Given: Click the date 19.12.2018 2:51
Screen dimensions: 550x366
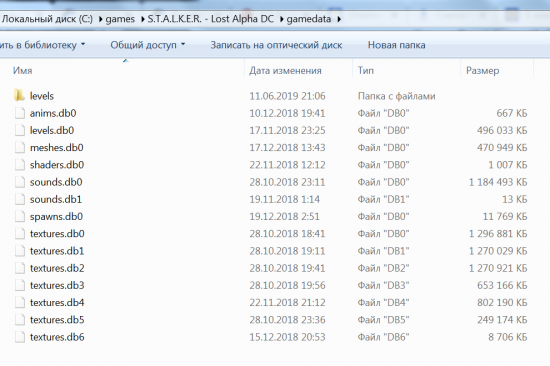Looking at the screenshot, I should (x=284, y=216).
